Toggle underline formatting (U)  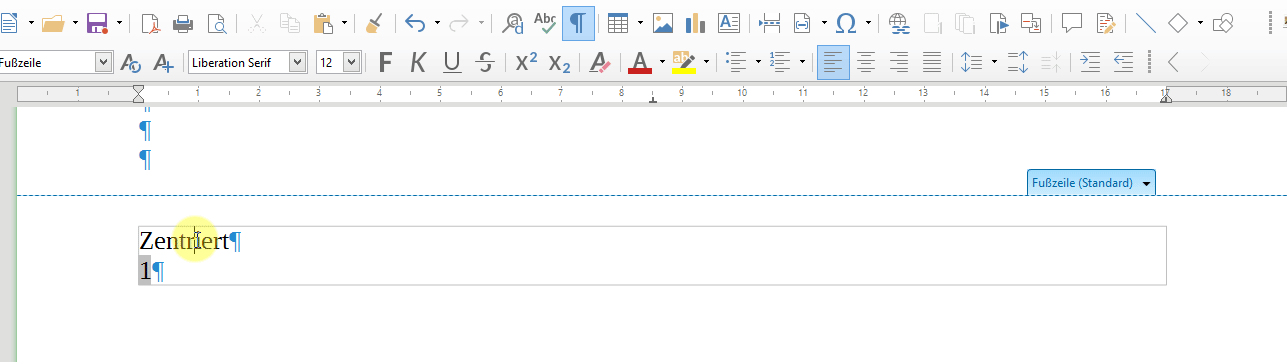pos(452,63)
